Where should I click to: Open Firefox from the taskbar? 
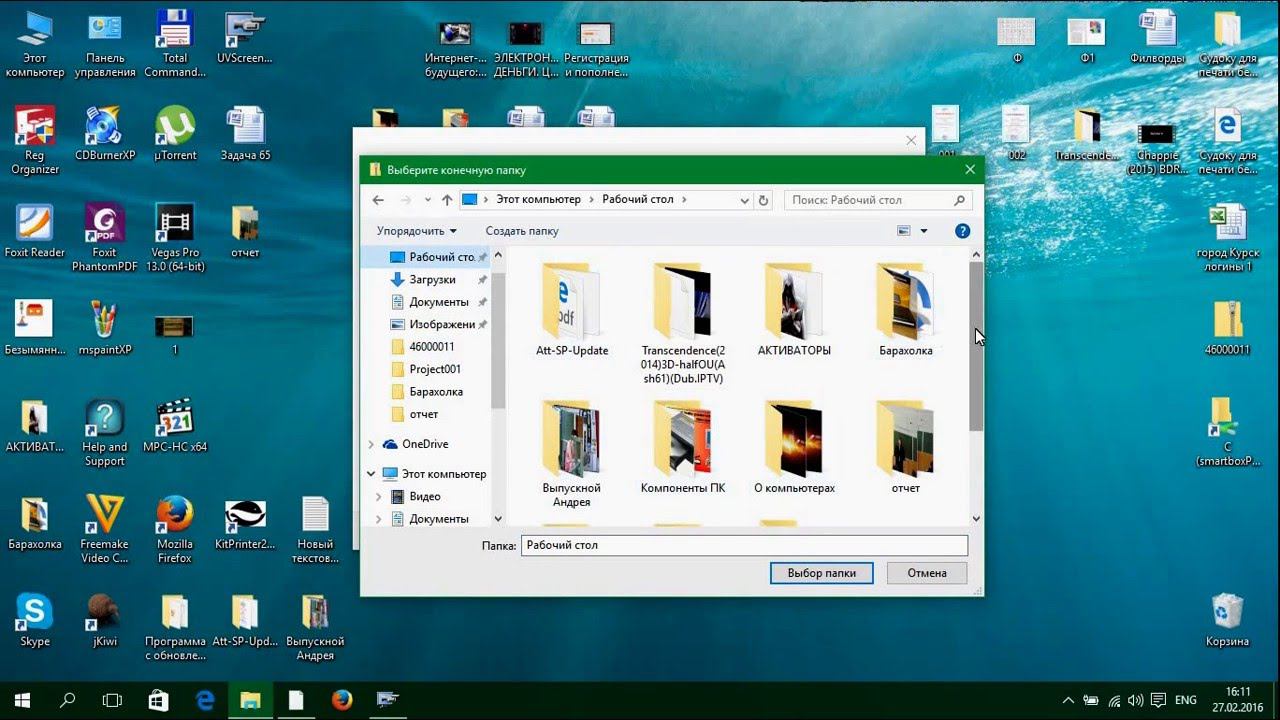click(x=342, y=700)
